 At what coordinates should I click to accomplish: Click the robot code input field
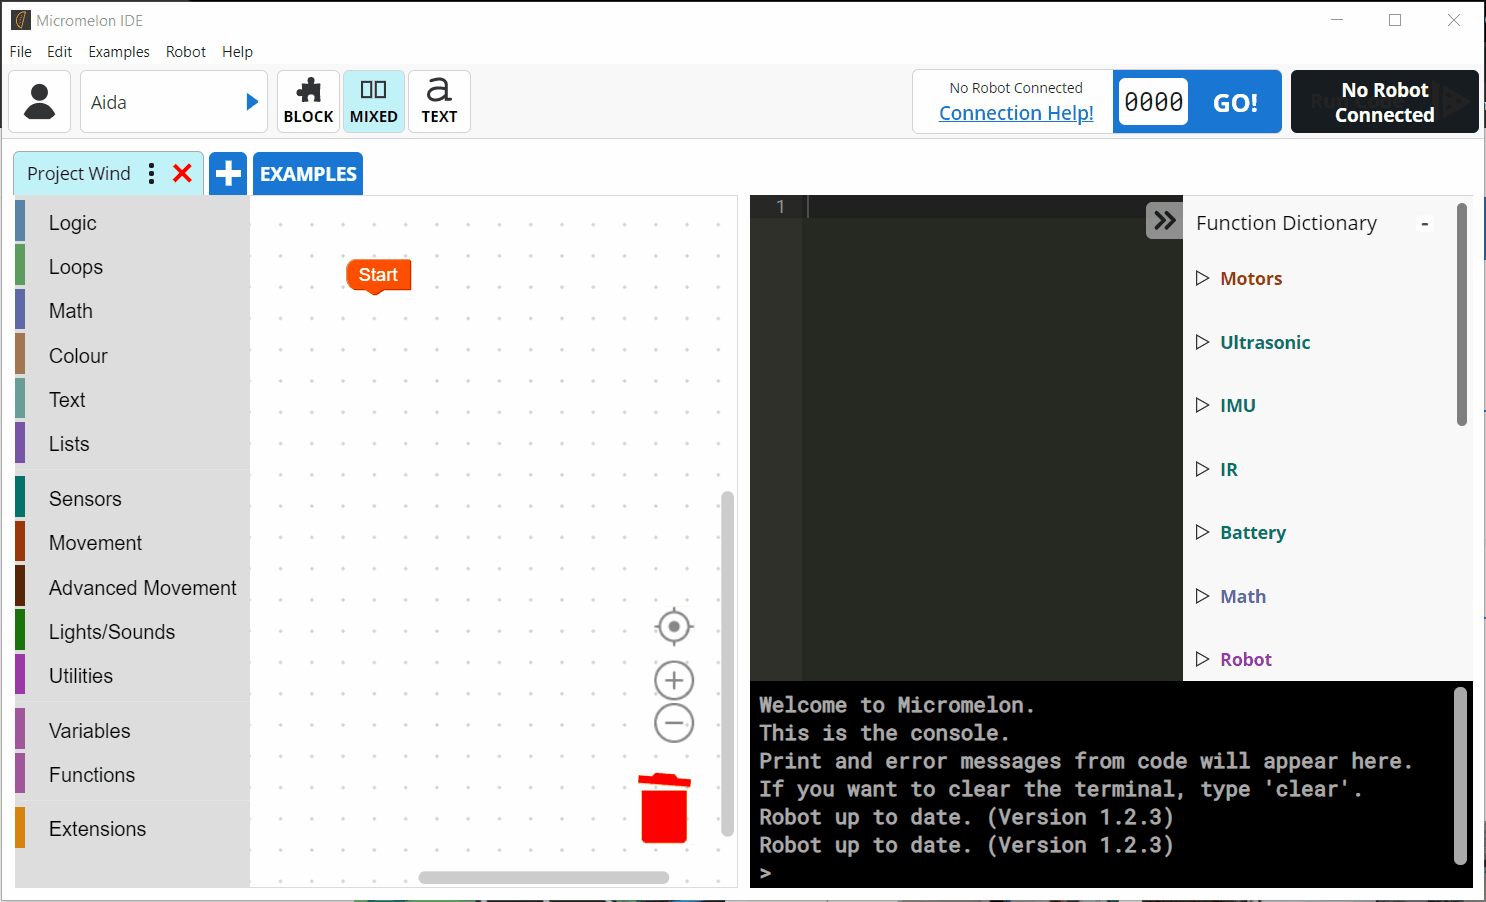pyautogui.click(x=1154, y=102)
